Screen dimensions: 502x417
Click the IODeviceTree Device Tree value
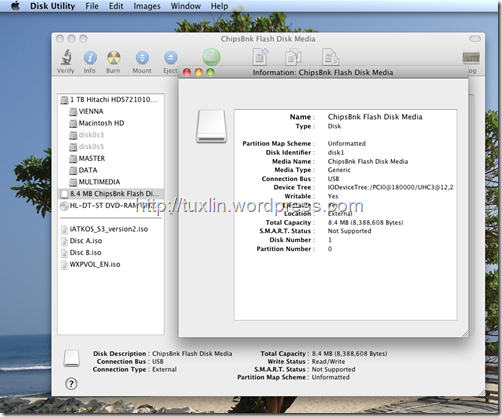tap(390, 187)
